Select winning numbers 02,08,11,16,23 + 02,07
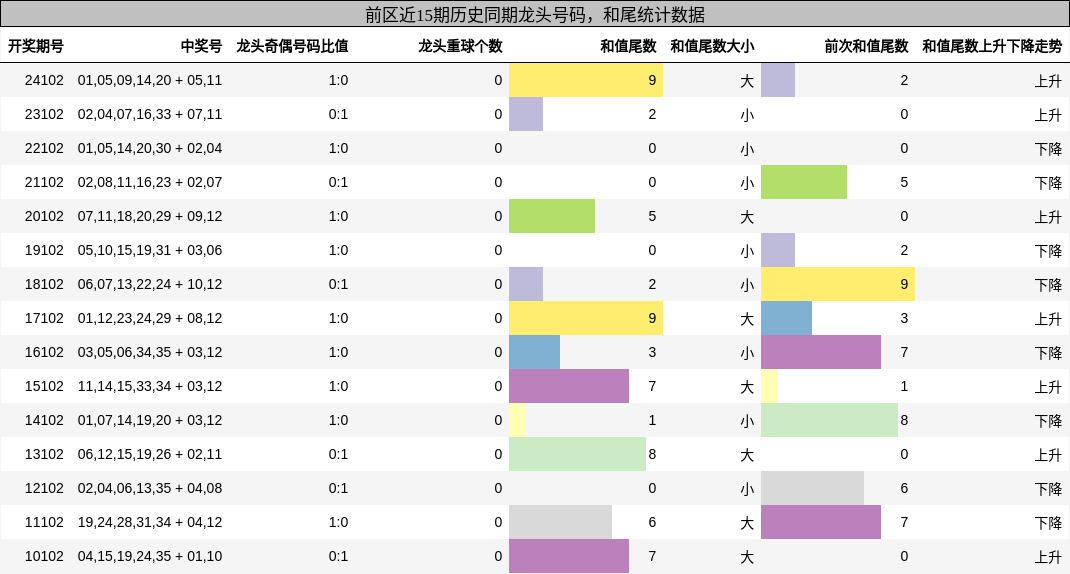The image size is (1070, 574). point(149,182)
